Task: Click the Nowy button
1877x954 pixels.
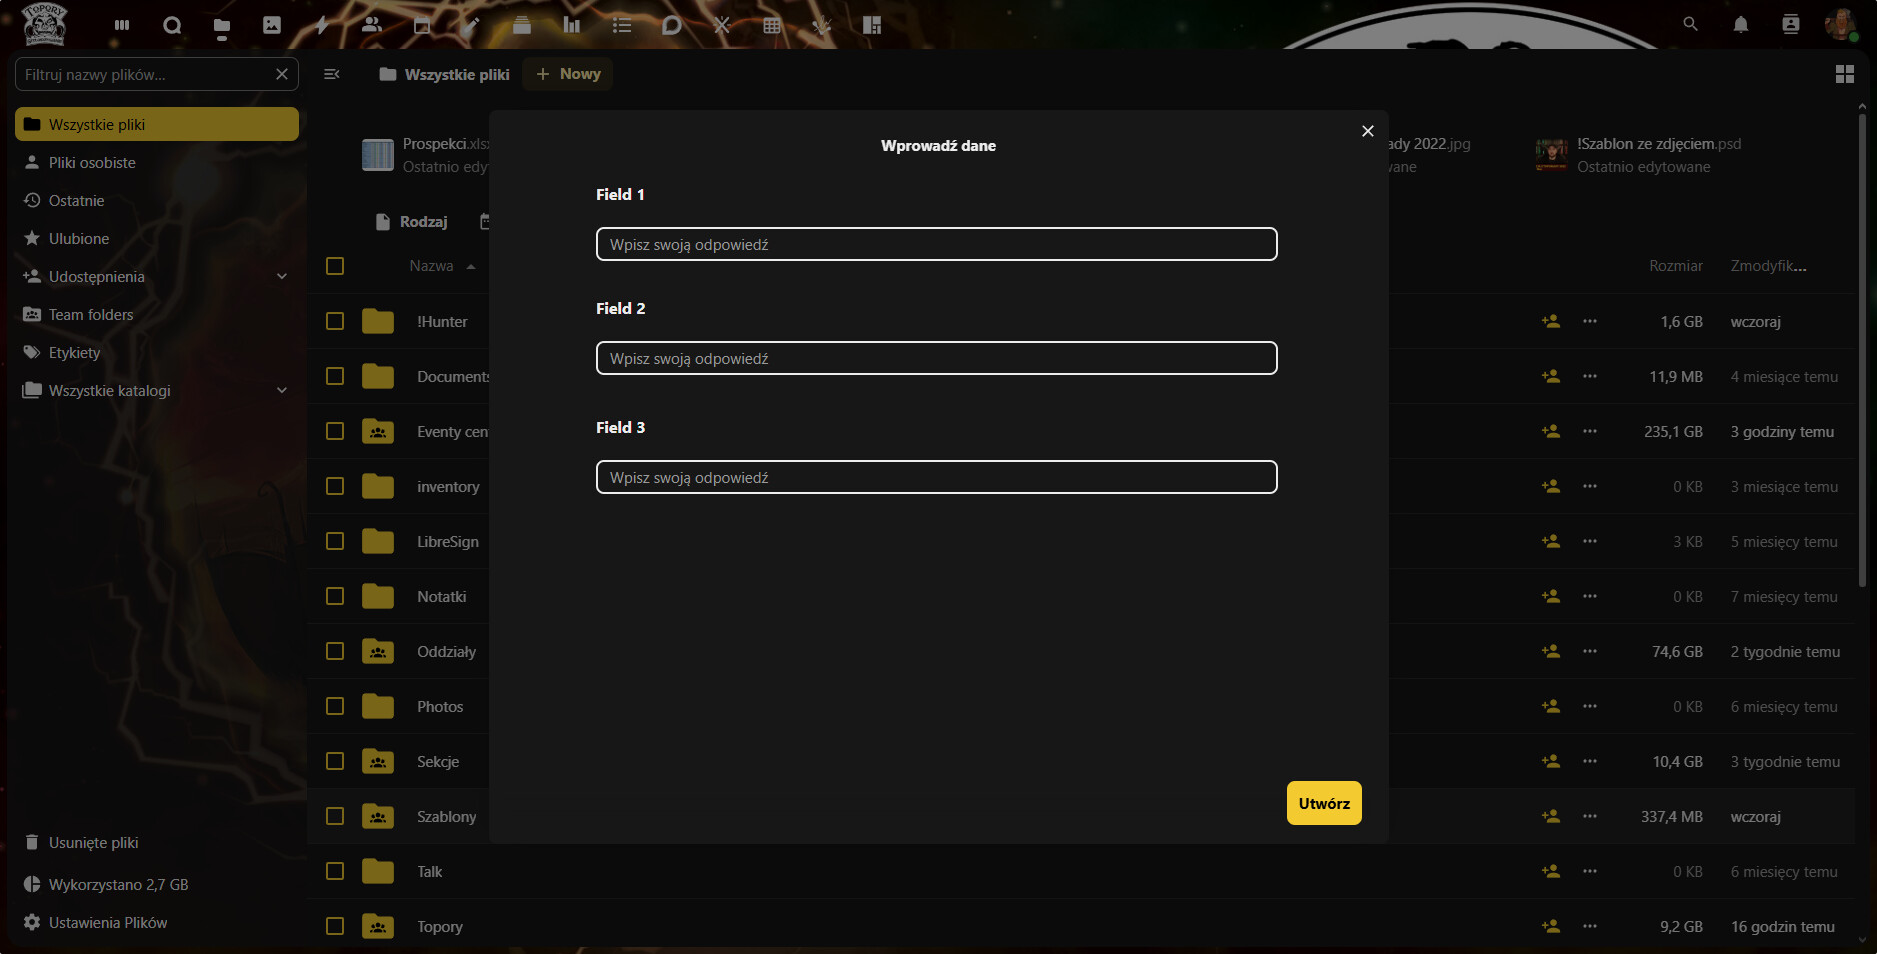Action: coord(568,74)
